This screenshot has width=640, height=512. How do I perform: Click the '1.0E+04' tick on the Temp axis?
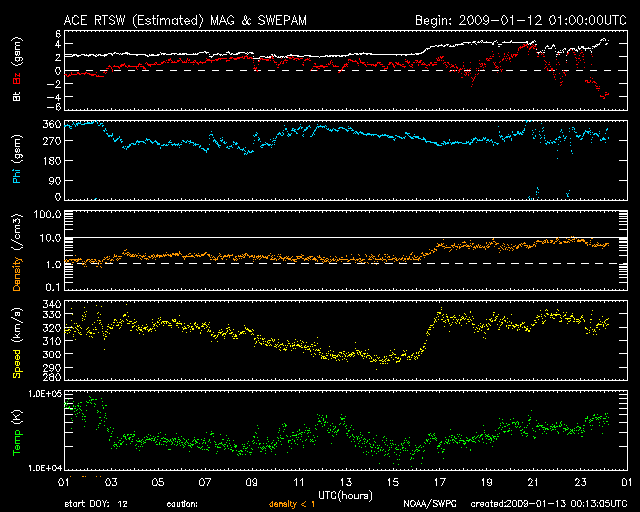[x=45, y=468]
